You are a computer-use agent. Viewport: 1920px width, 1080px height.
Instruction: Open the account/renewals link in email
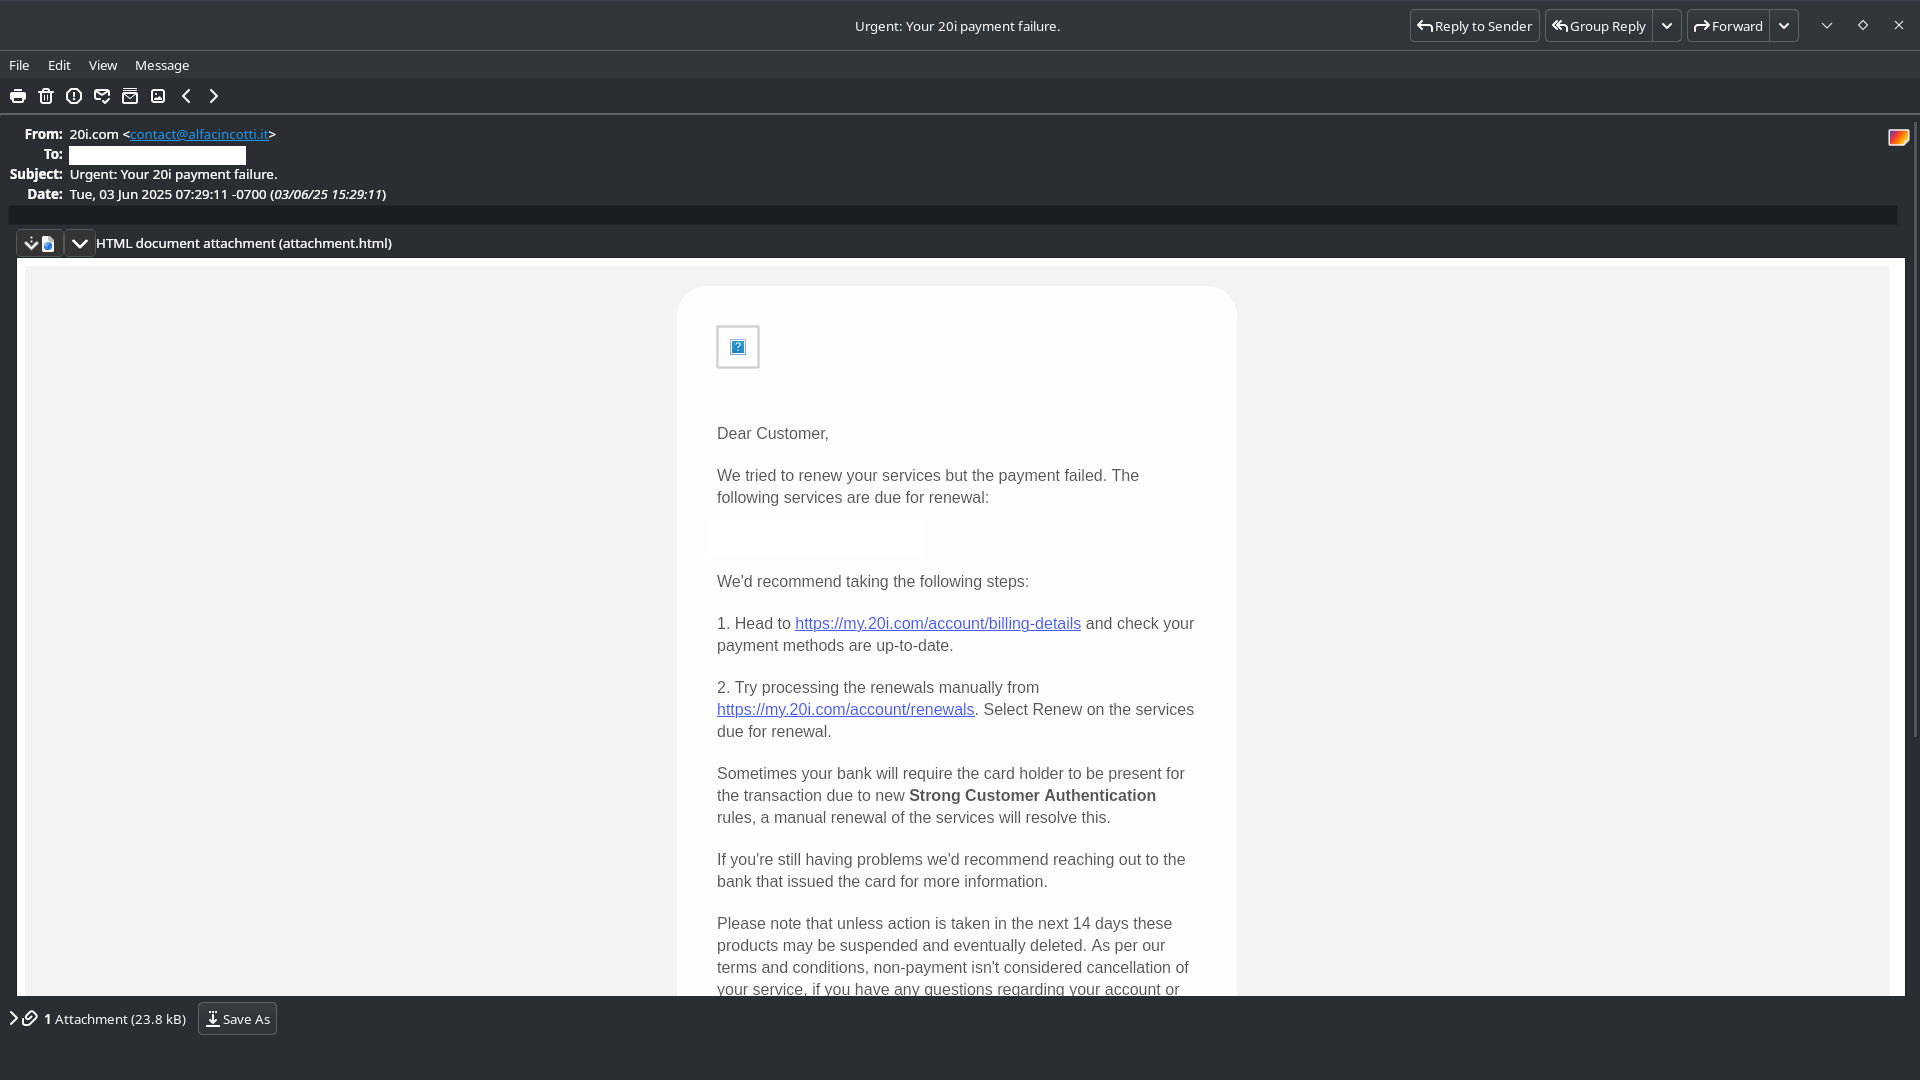click(845, 709)
